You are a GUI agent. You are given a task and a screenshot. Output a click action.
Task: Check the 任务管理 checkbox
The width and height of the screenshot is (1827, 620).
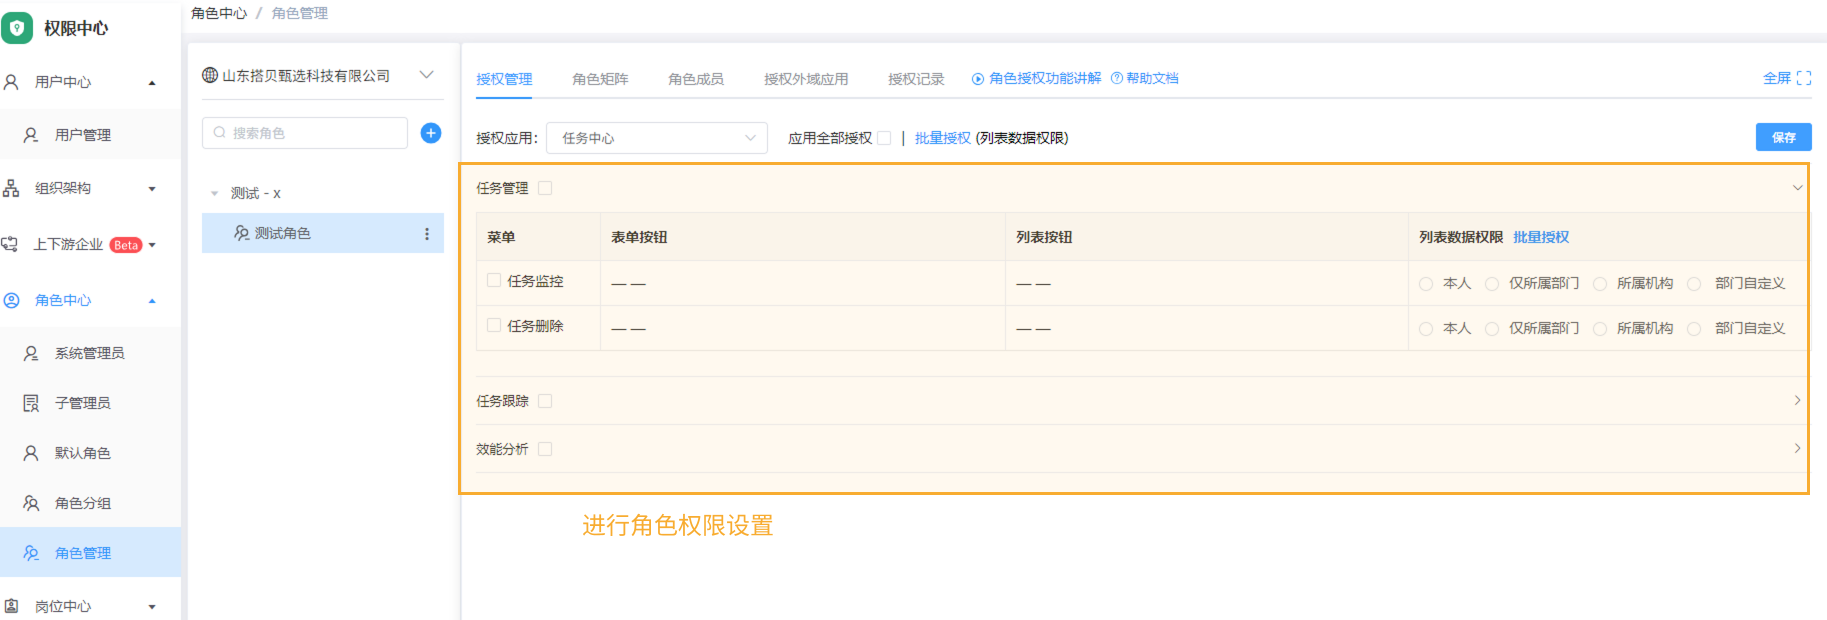click(545, 188)
